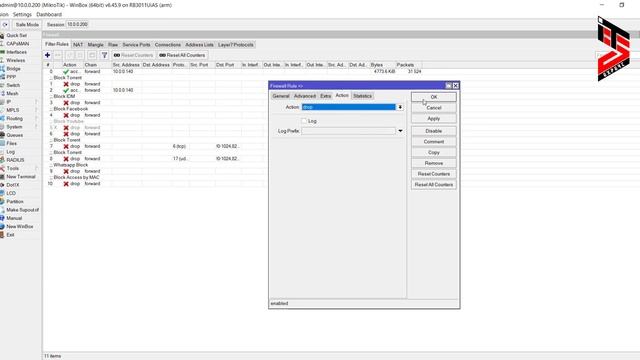Switch to the Mangle tab
This screenshot has width=640, height=360.
96,44
